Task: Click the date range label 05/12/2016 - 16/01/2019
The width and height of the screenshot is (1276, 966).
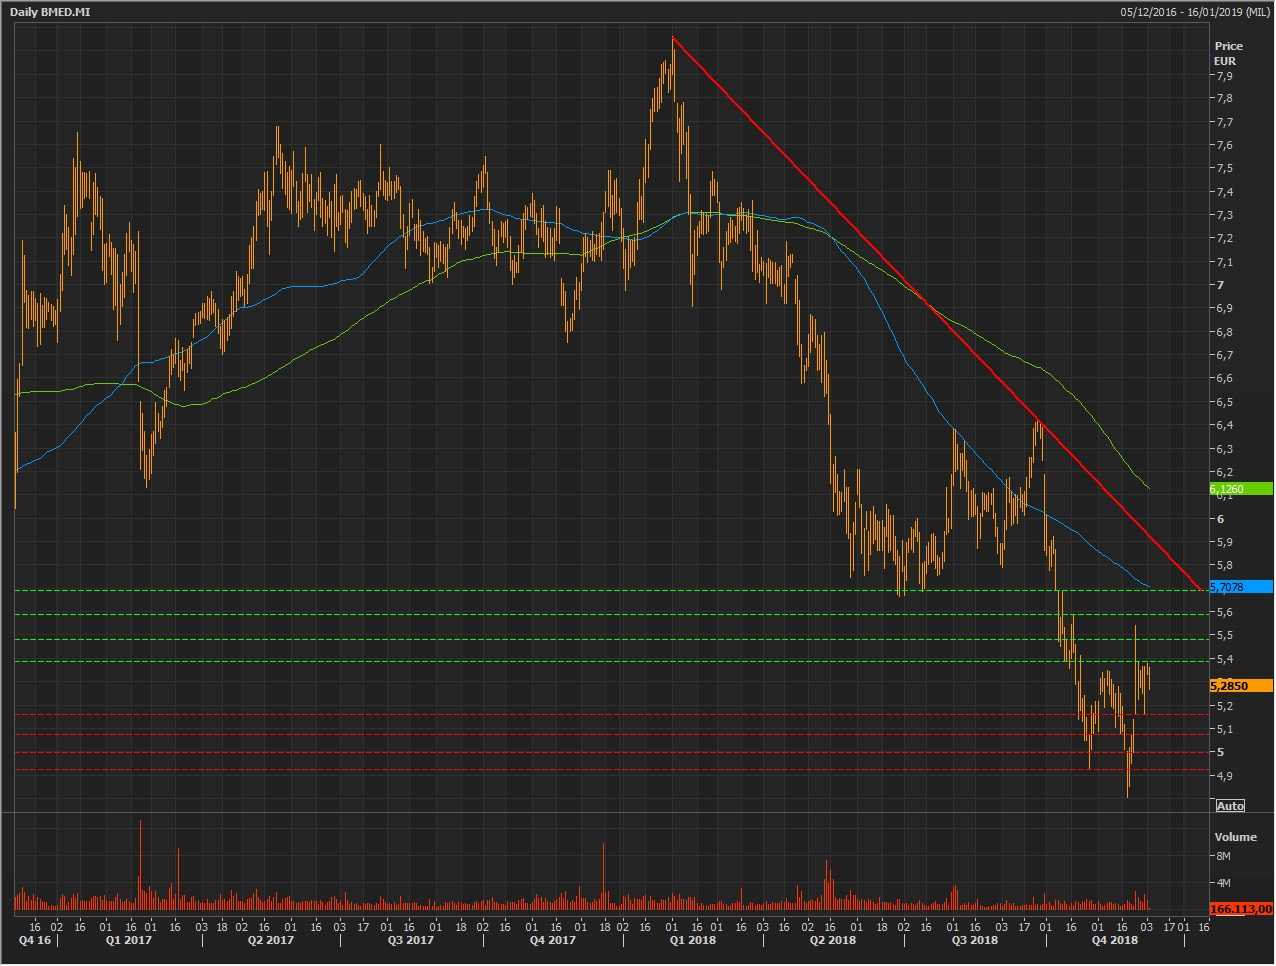Action: [1195, 11]
